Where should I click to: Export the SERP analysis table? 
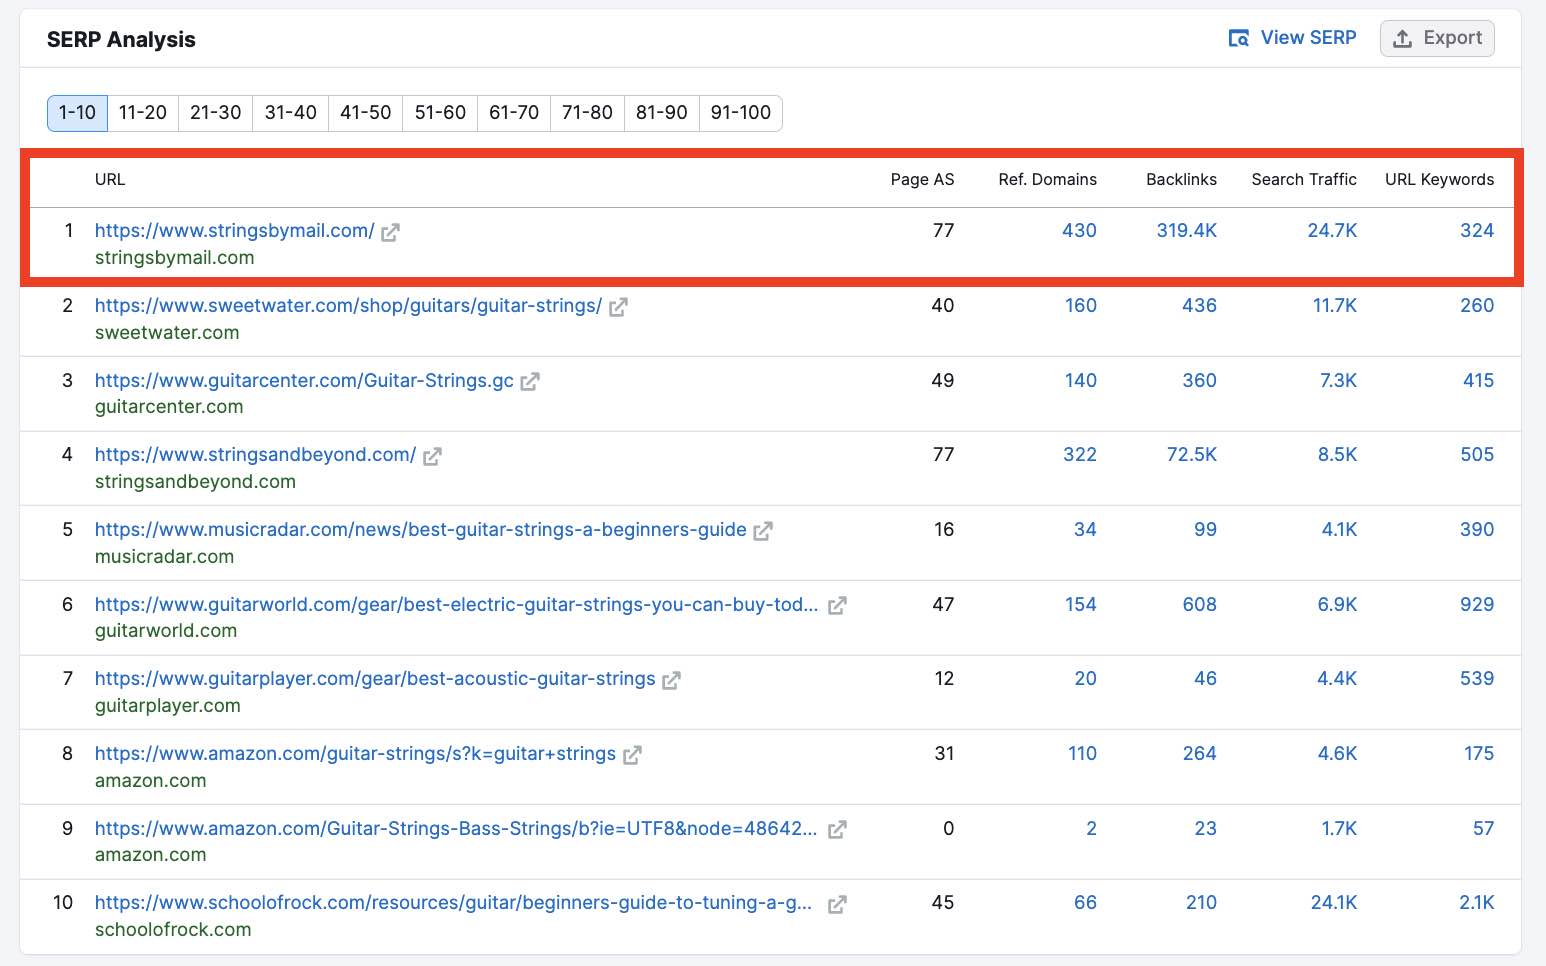1437,38
